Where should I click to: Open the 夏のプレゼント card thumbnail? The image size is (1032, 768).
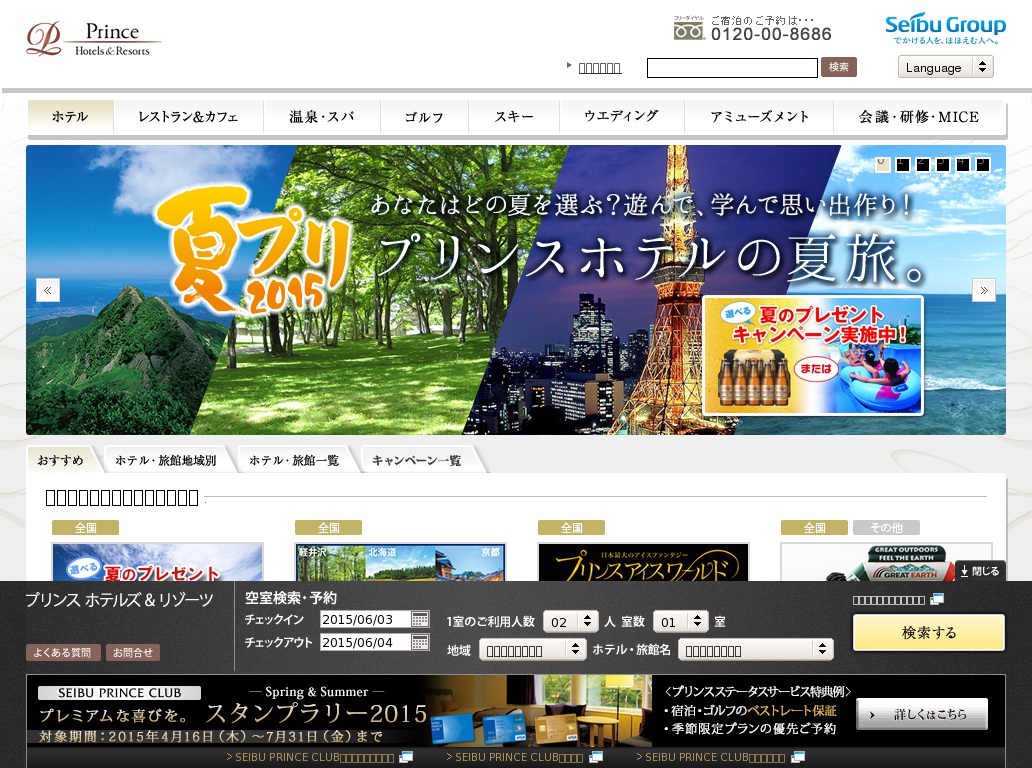pyautogui.click(x=157, y=562)
